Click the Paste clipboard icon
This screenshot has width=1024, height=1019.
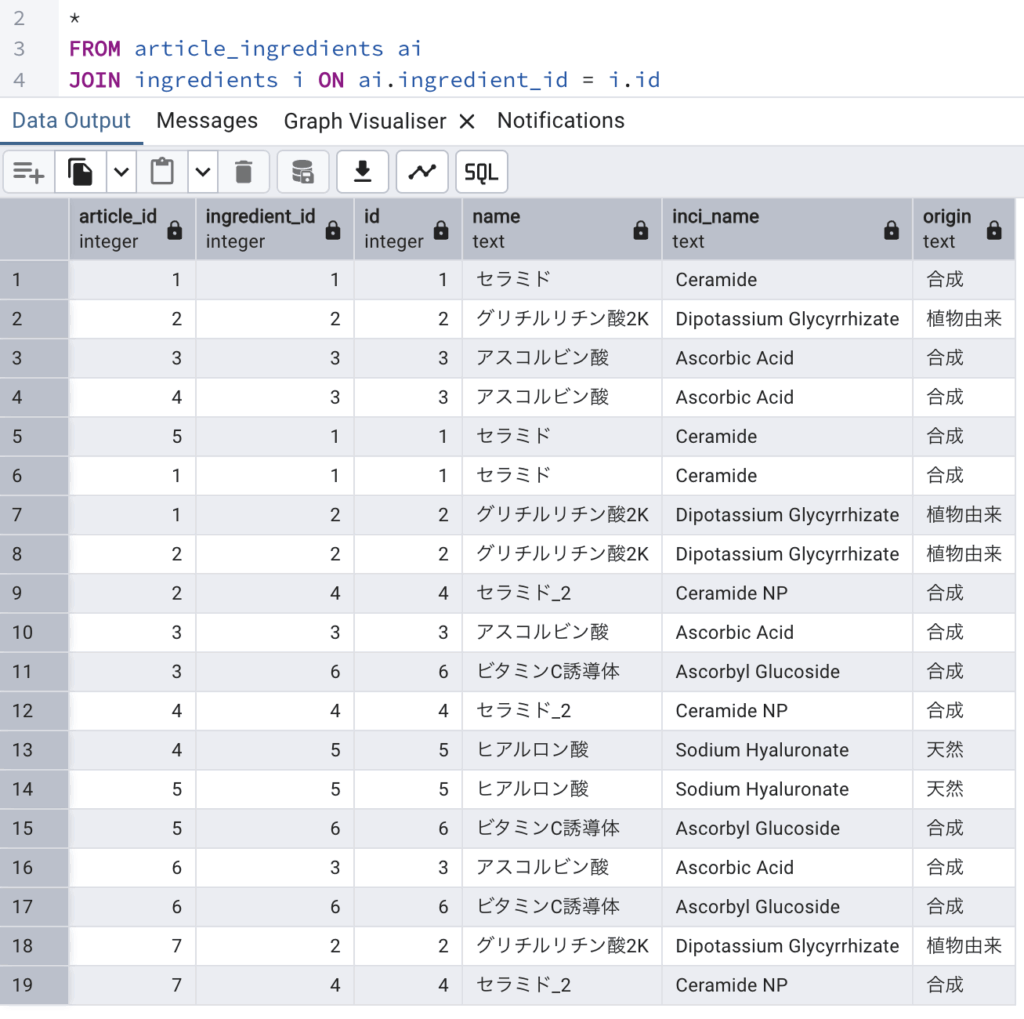click(162, 172)
